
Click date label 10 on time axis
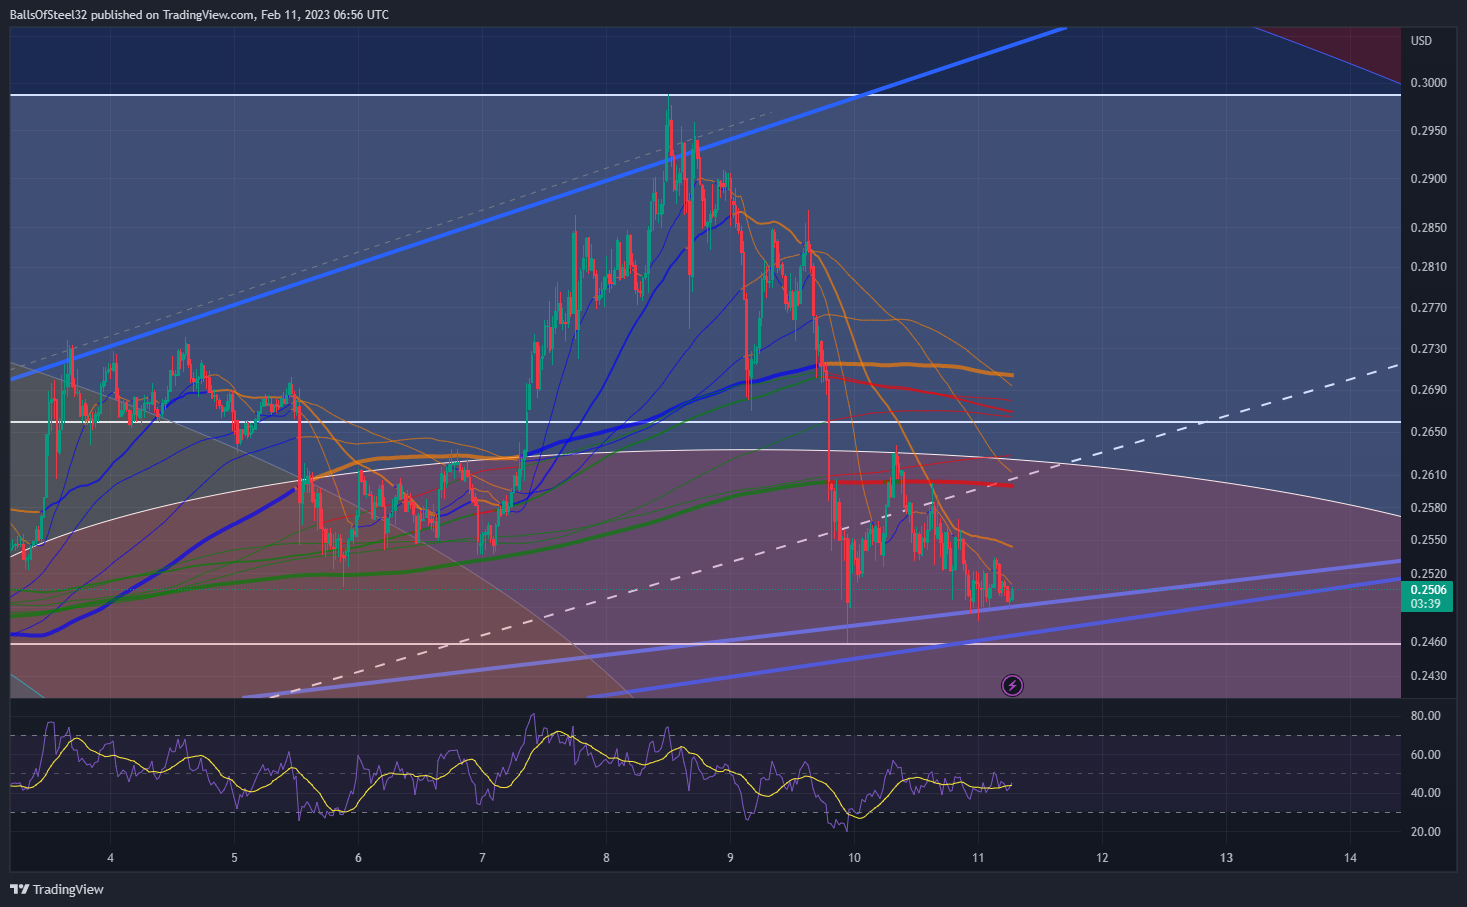pyautogui.click(x=854, y=858)
